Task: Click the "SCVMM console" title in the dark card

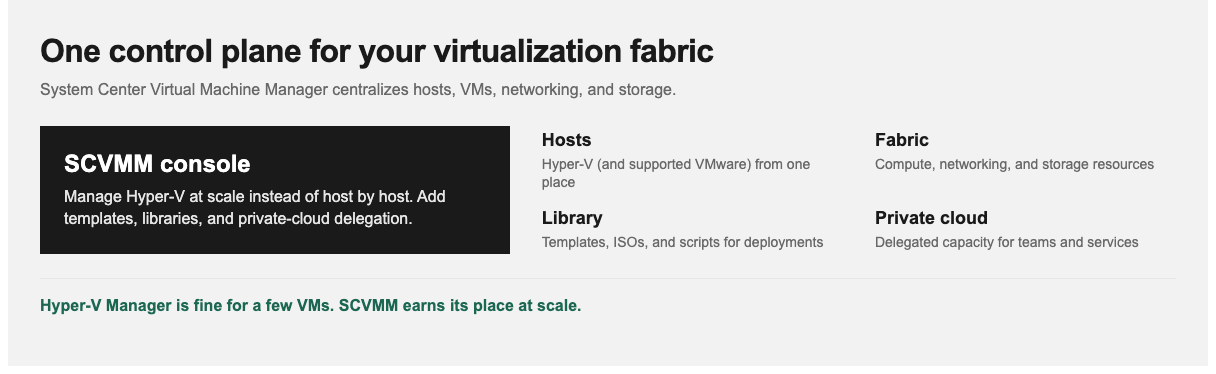Action: click(x=157, y=164)
